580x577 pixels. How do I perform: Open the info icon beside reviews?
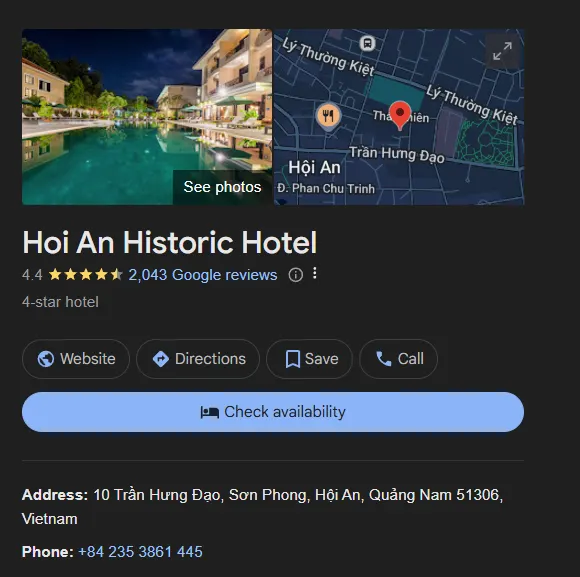296,275
